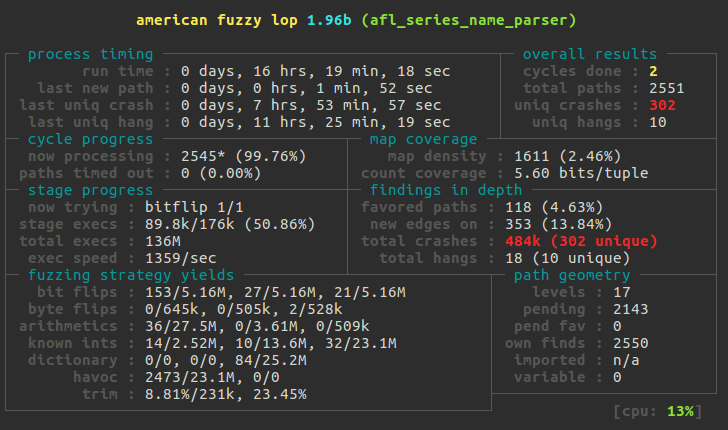The width and height of the screenshot is (728, 430).
Task: Click the total execs value '136M'
Action: [x=163, y=241]
